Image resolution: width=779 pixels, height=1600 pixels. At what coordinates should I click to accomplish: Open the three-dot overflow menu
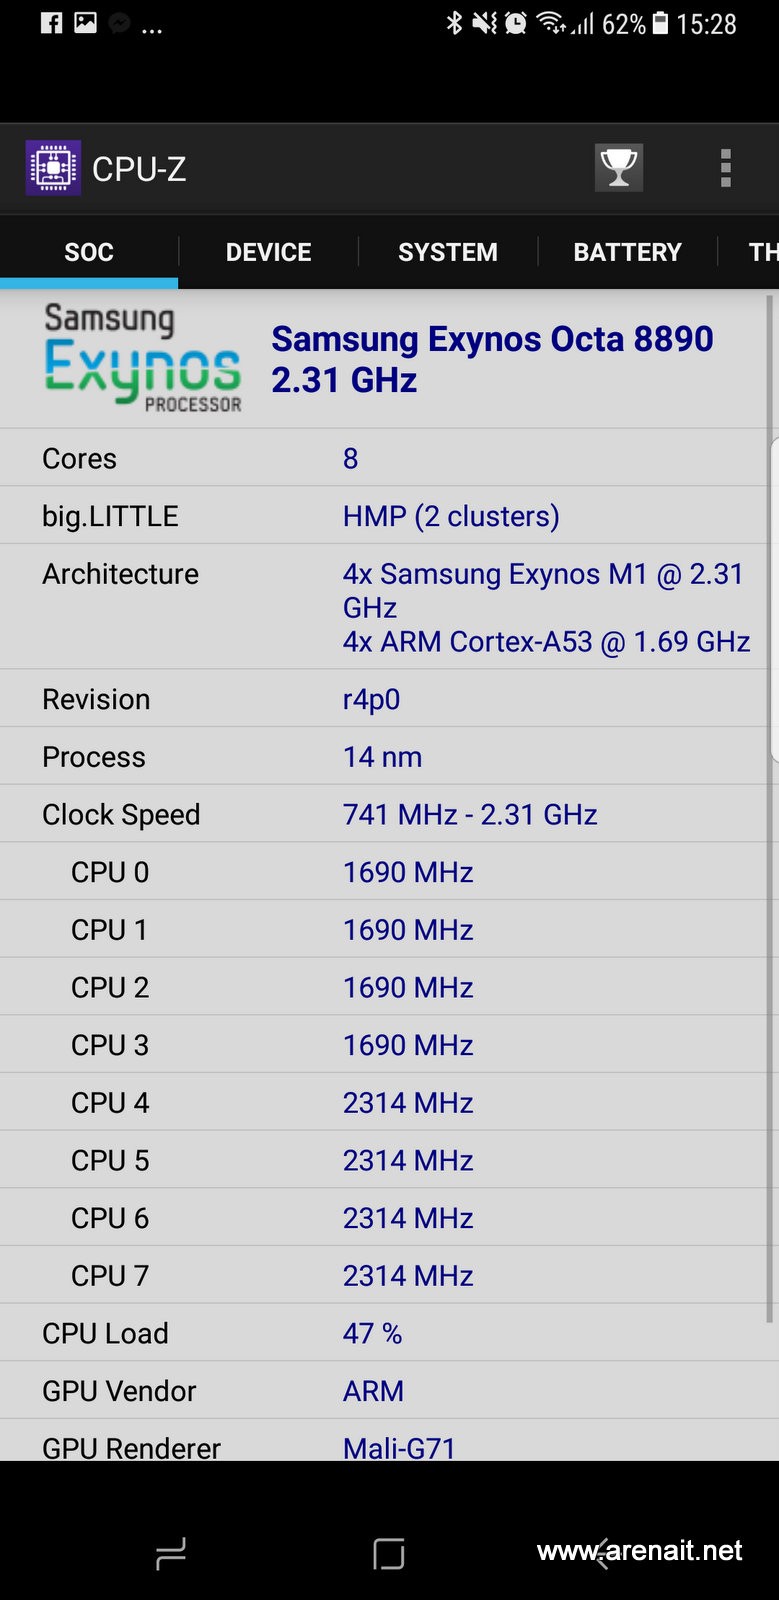(x=726, y=168)
